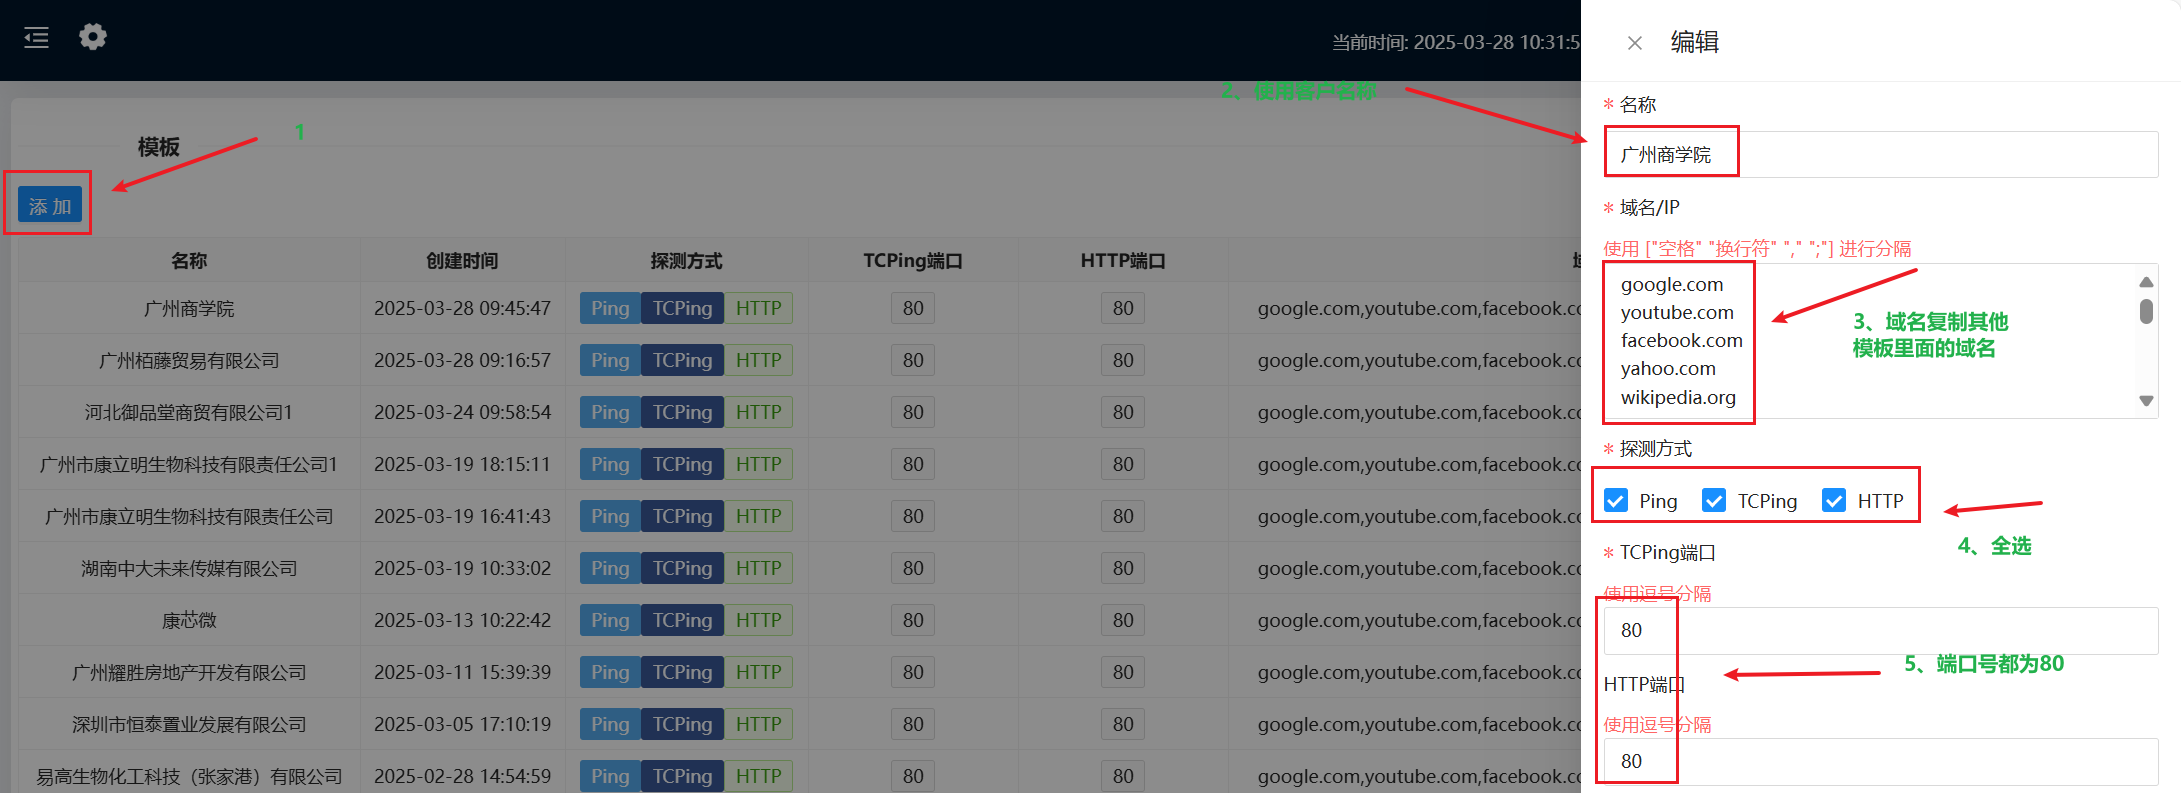Click the 创建时间 column header
This screenshot has height=793, width=2181.
[x=462, y=261]
